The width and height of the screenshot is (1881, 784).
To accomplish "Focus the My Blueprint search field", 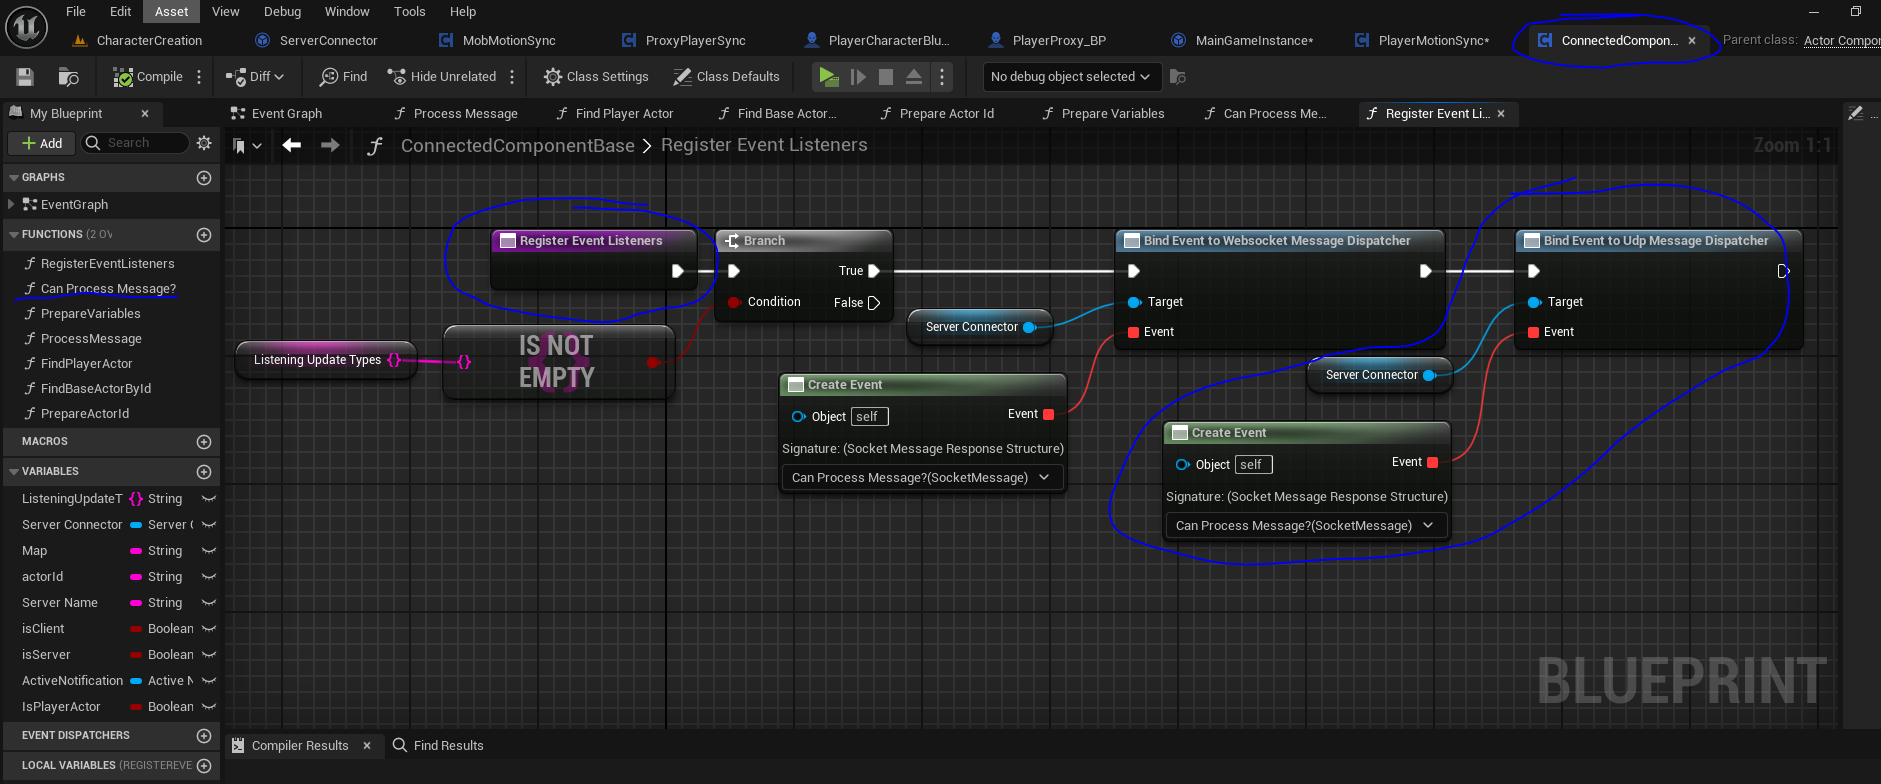I will (135, 143).
